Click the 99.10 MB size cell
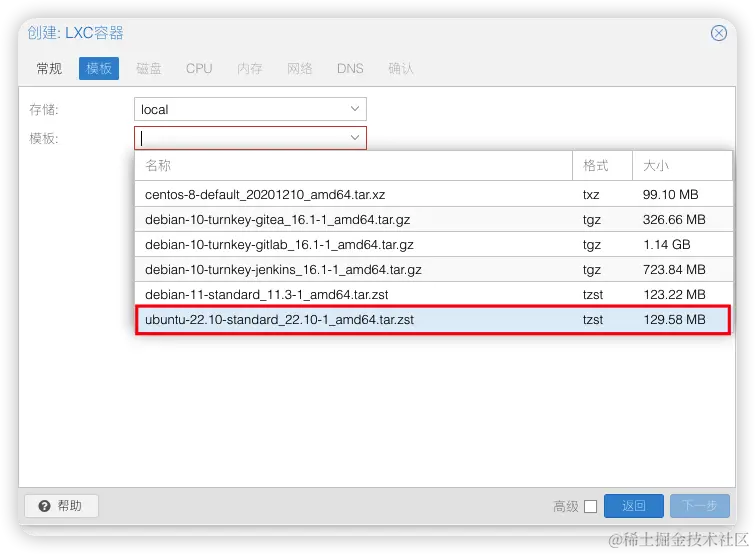Image resolution: width=755 pixels, height=554 pixels. 670,194
